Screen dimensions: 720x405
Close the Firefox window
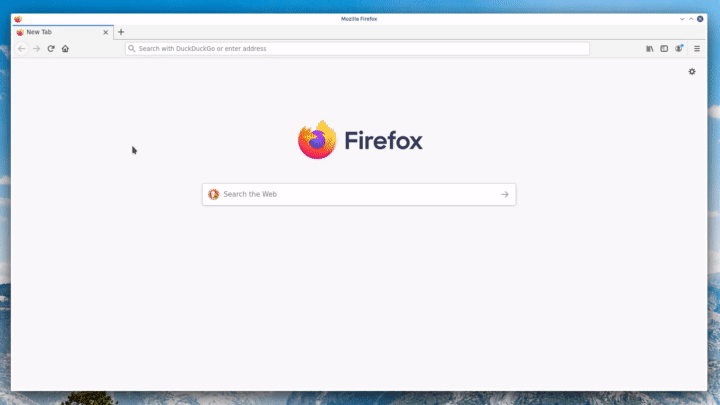coord(700,19)
